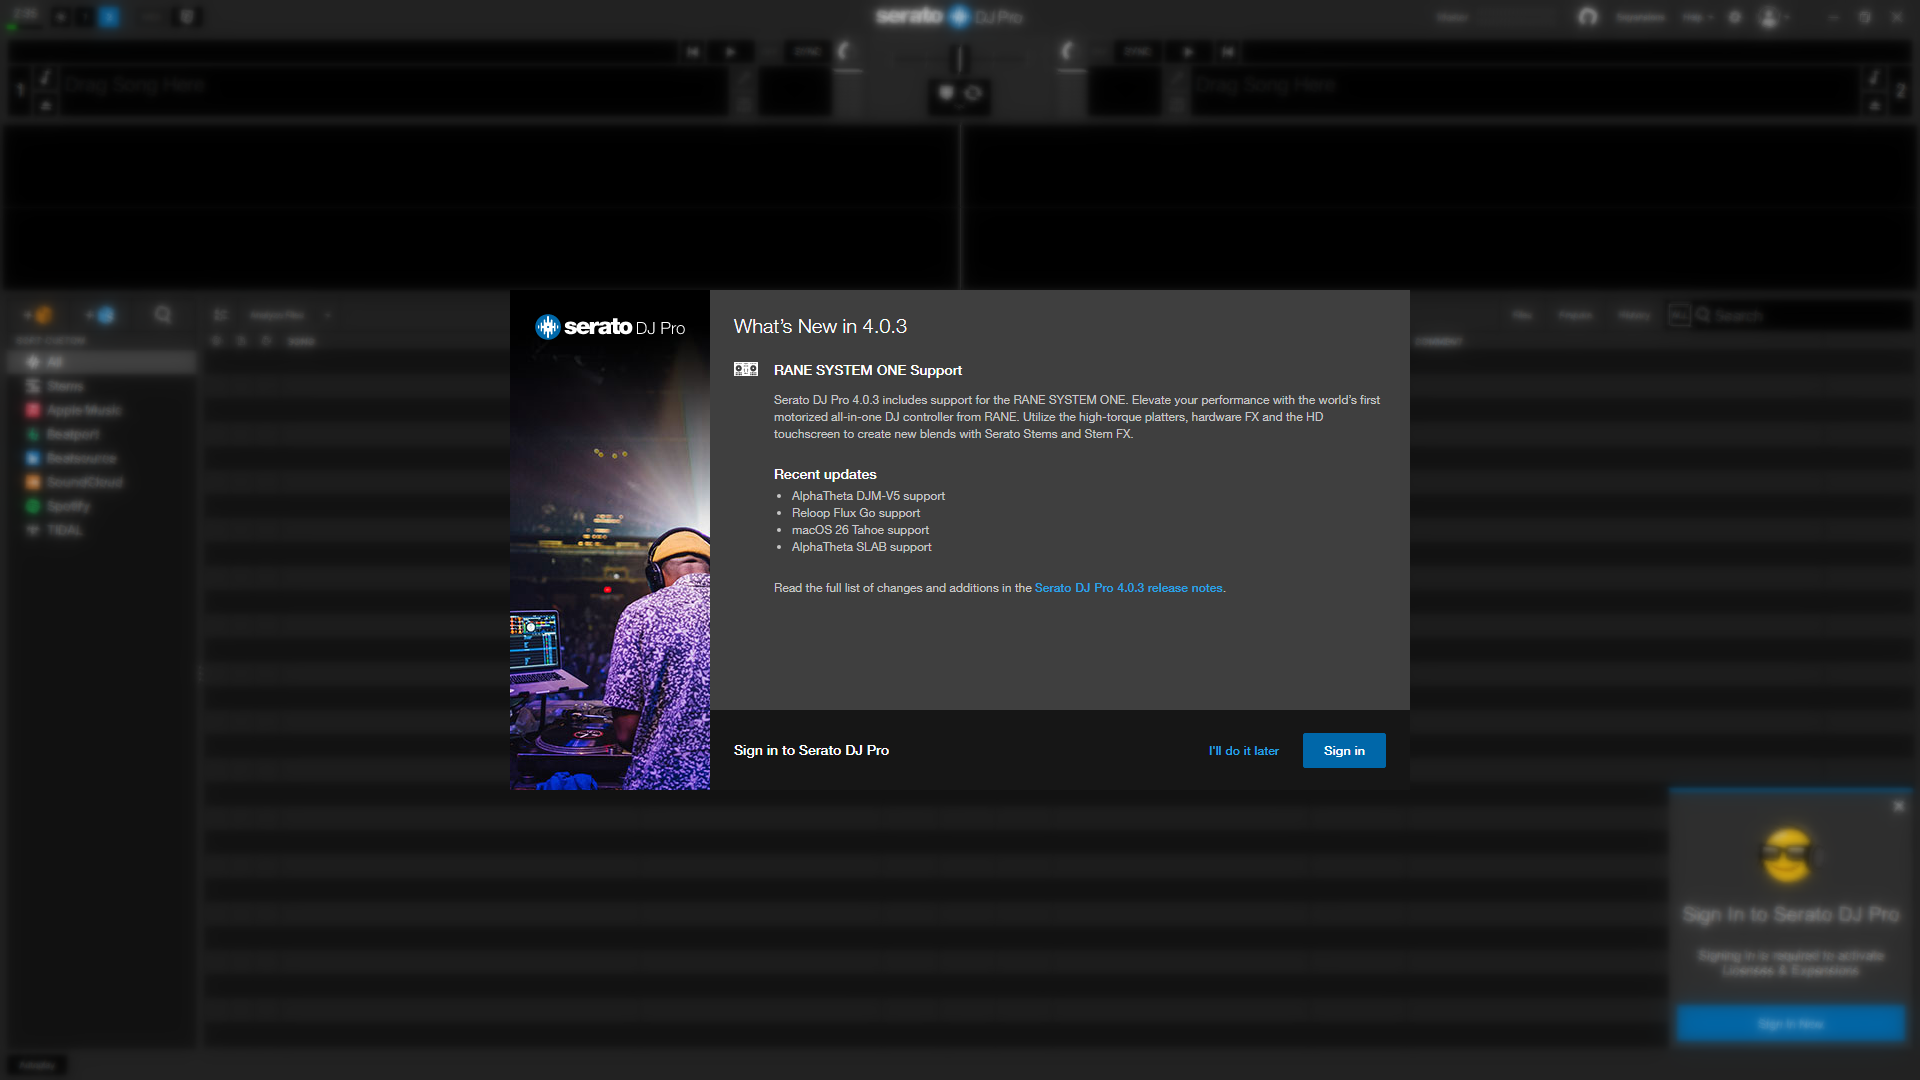Screen dimensions: 1920x1080
Task: Click 'AlphaTheta SLAB support' bullet
Action: pos(862,547)
